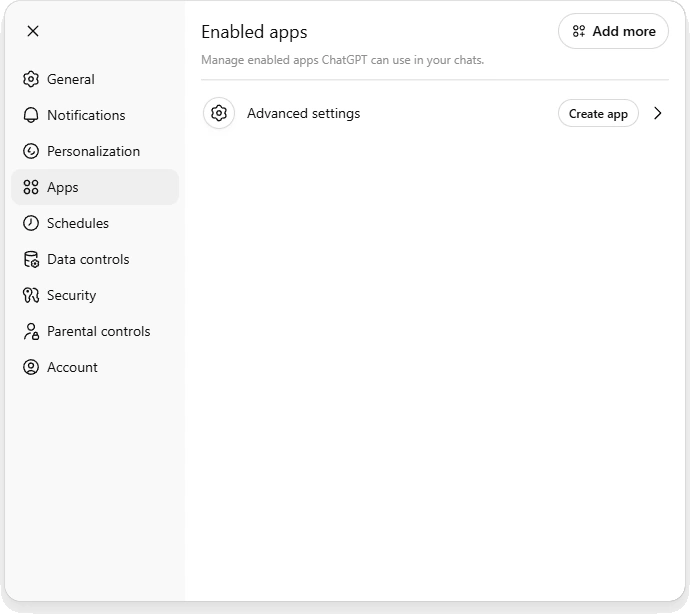Close the settings dialog with the X

33,31
